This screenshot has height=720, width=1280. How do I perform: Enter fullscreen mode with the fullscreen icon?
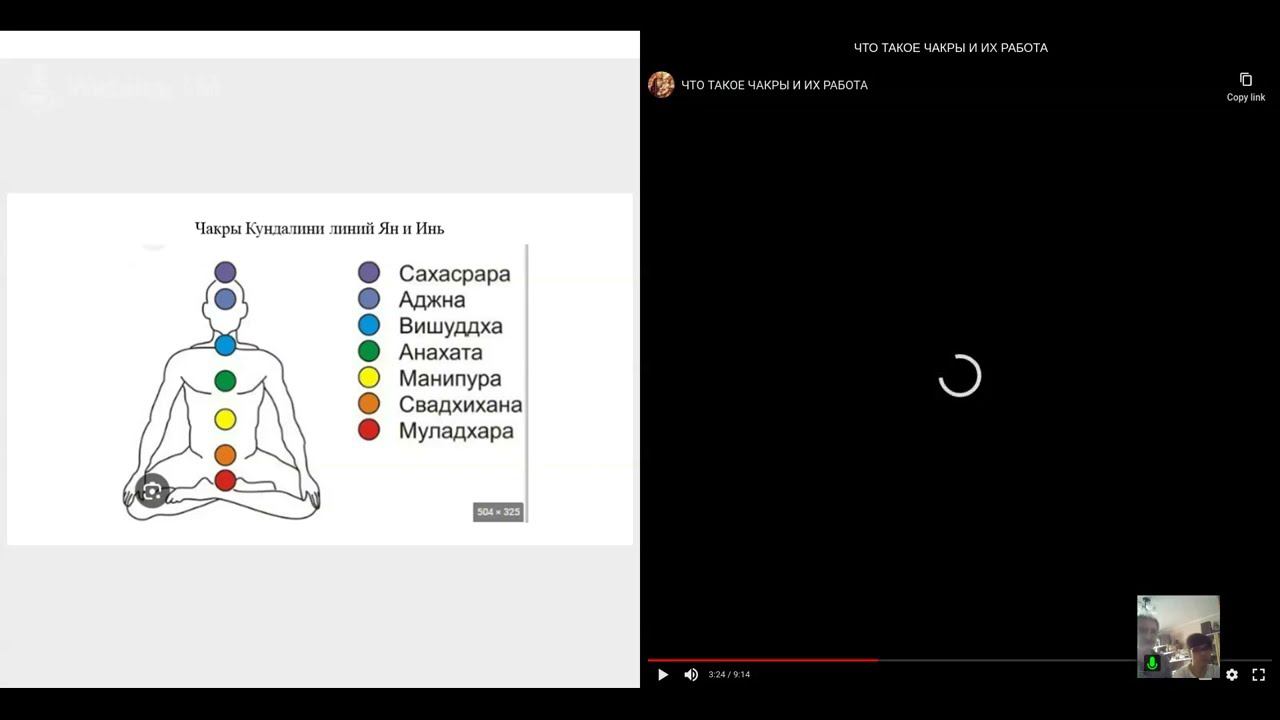(x=1259, y=675)
